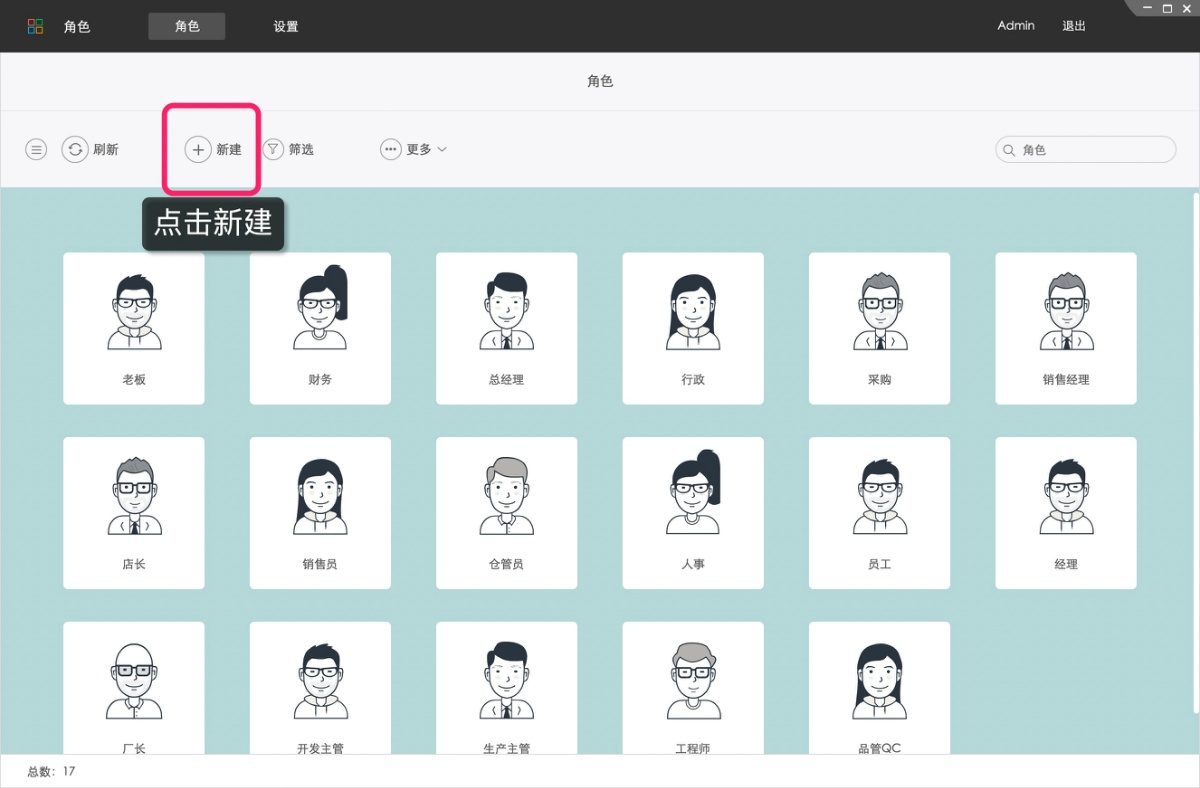Click the 总数: 17 status text

(51, 771)
